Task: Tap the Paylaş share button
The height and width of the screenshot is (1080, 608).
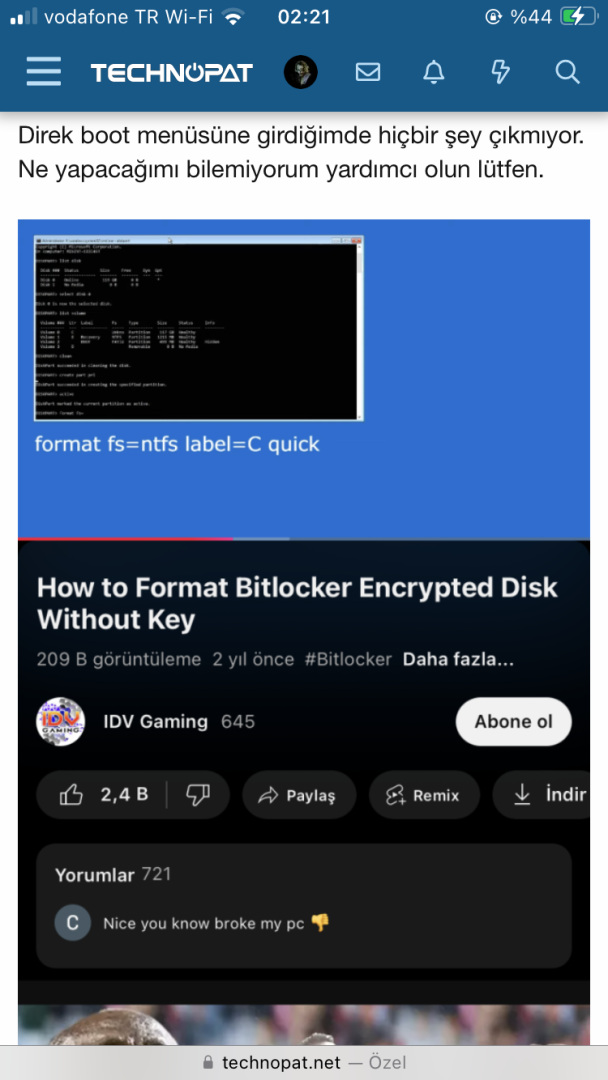Action: (299, 795)
